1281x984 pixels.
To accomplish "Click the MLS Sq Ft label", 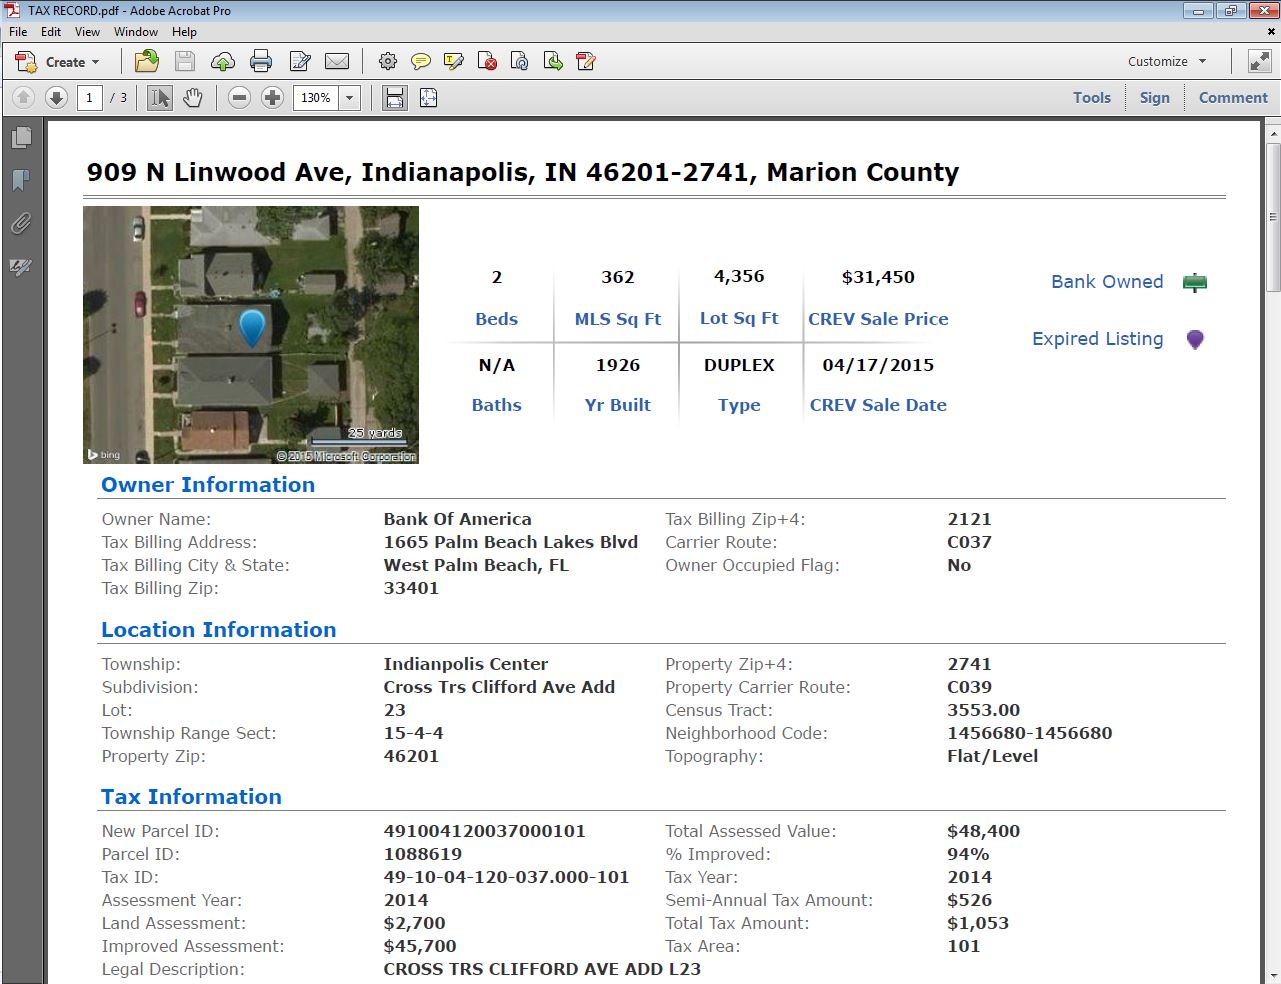I will coord(618,319).
